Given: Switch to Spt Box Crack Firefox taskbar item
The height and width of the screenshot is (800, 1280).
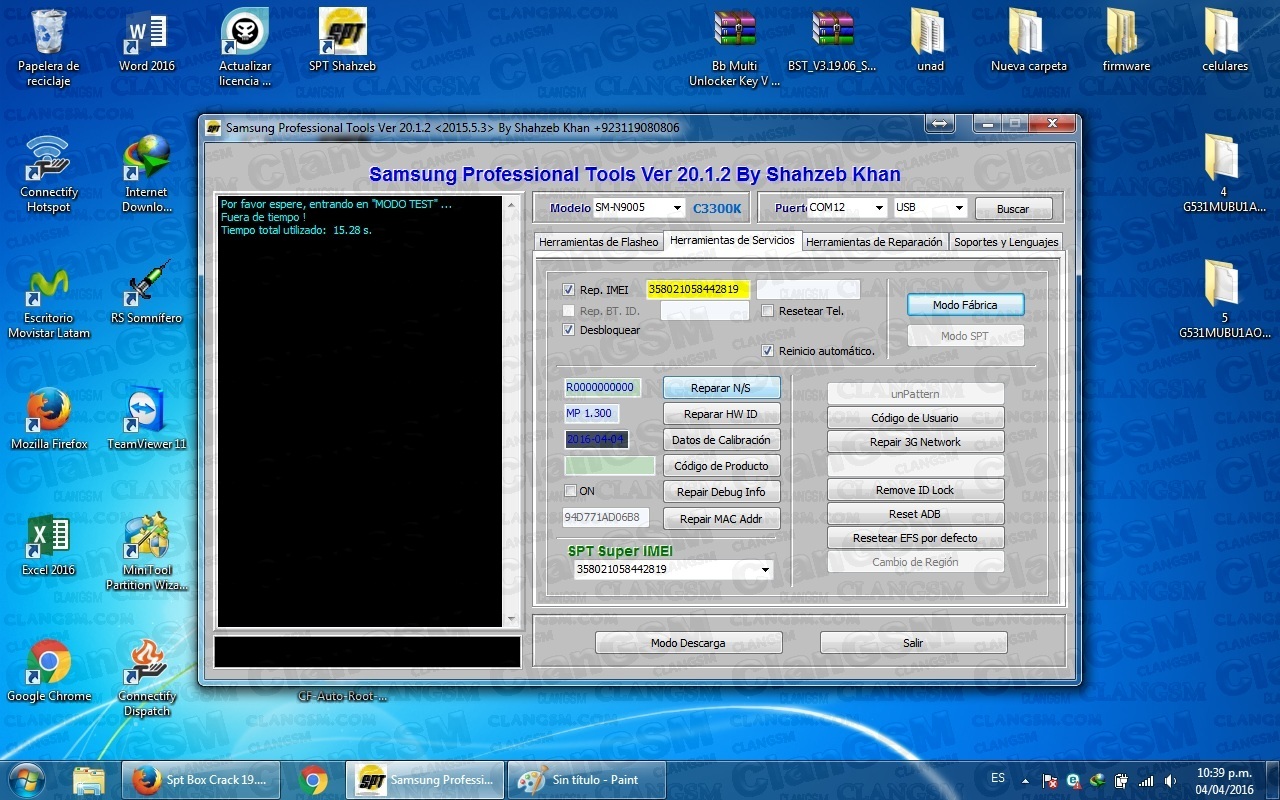Looking at the screenshot, I should (x=203, y=780).
